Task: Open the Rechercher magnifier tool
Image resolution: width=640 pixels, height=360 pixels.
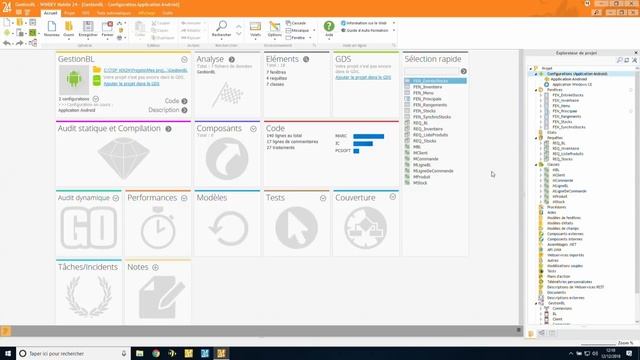Action: tap(222, 26)
